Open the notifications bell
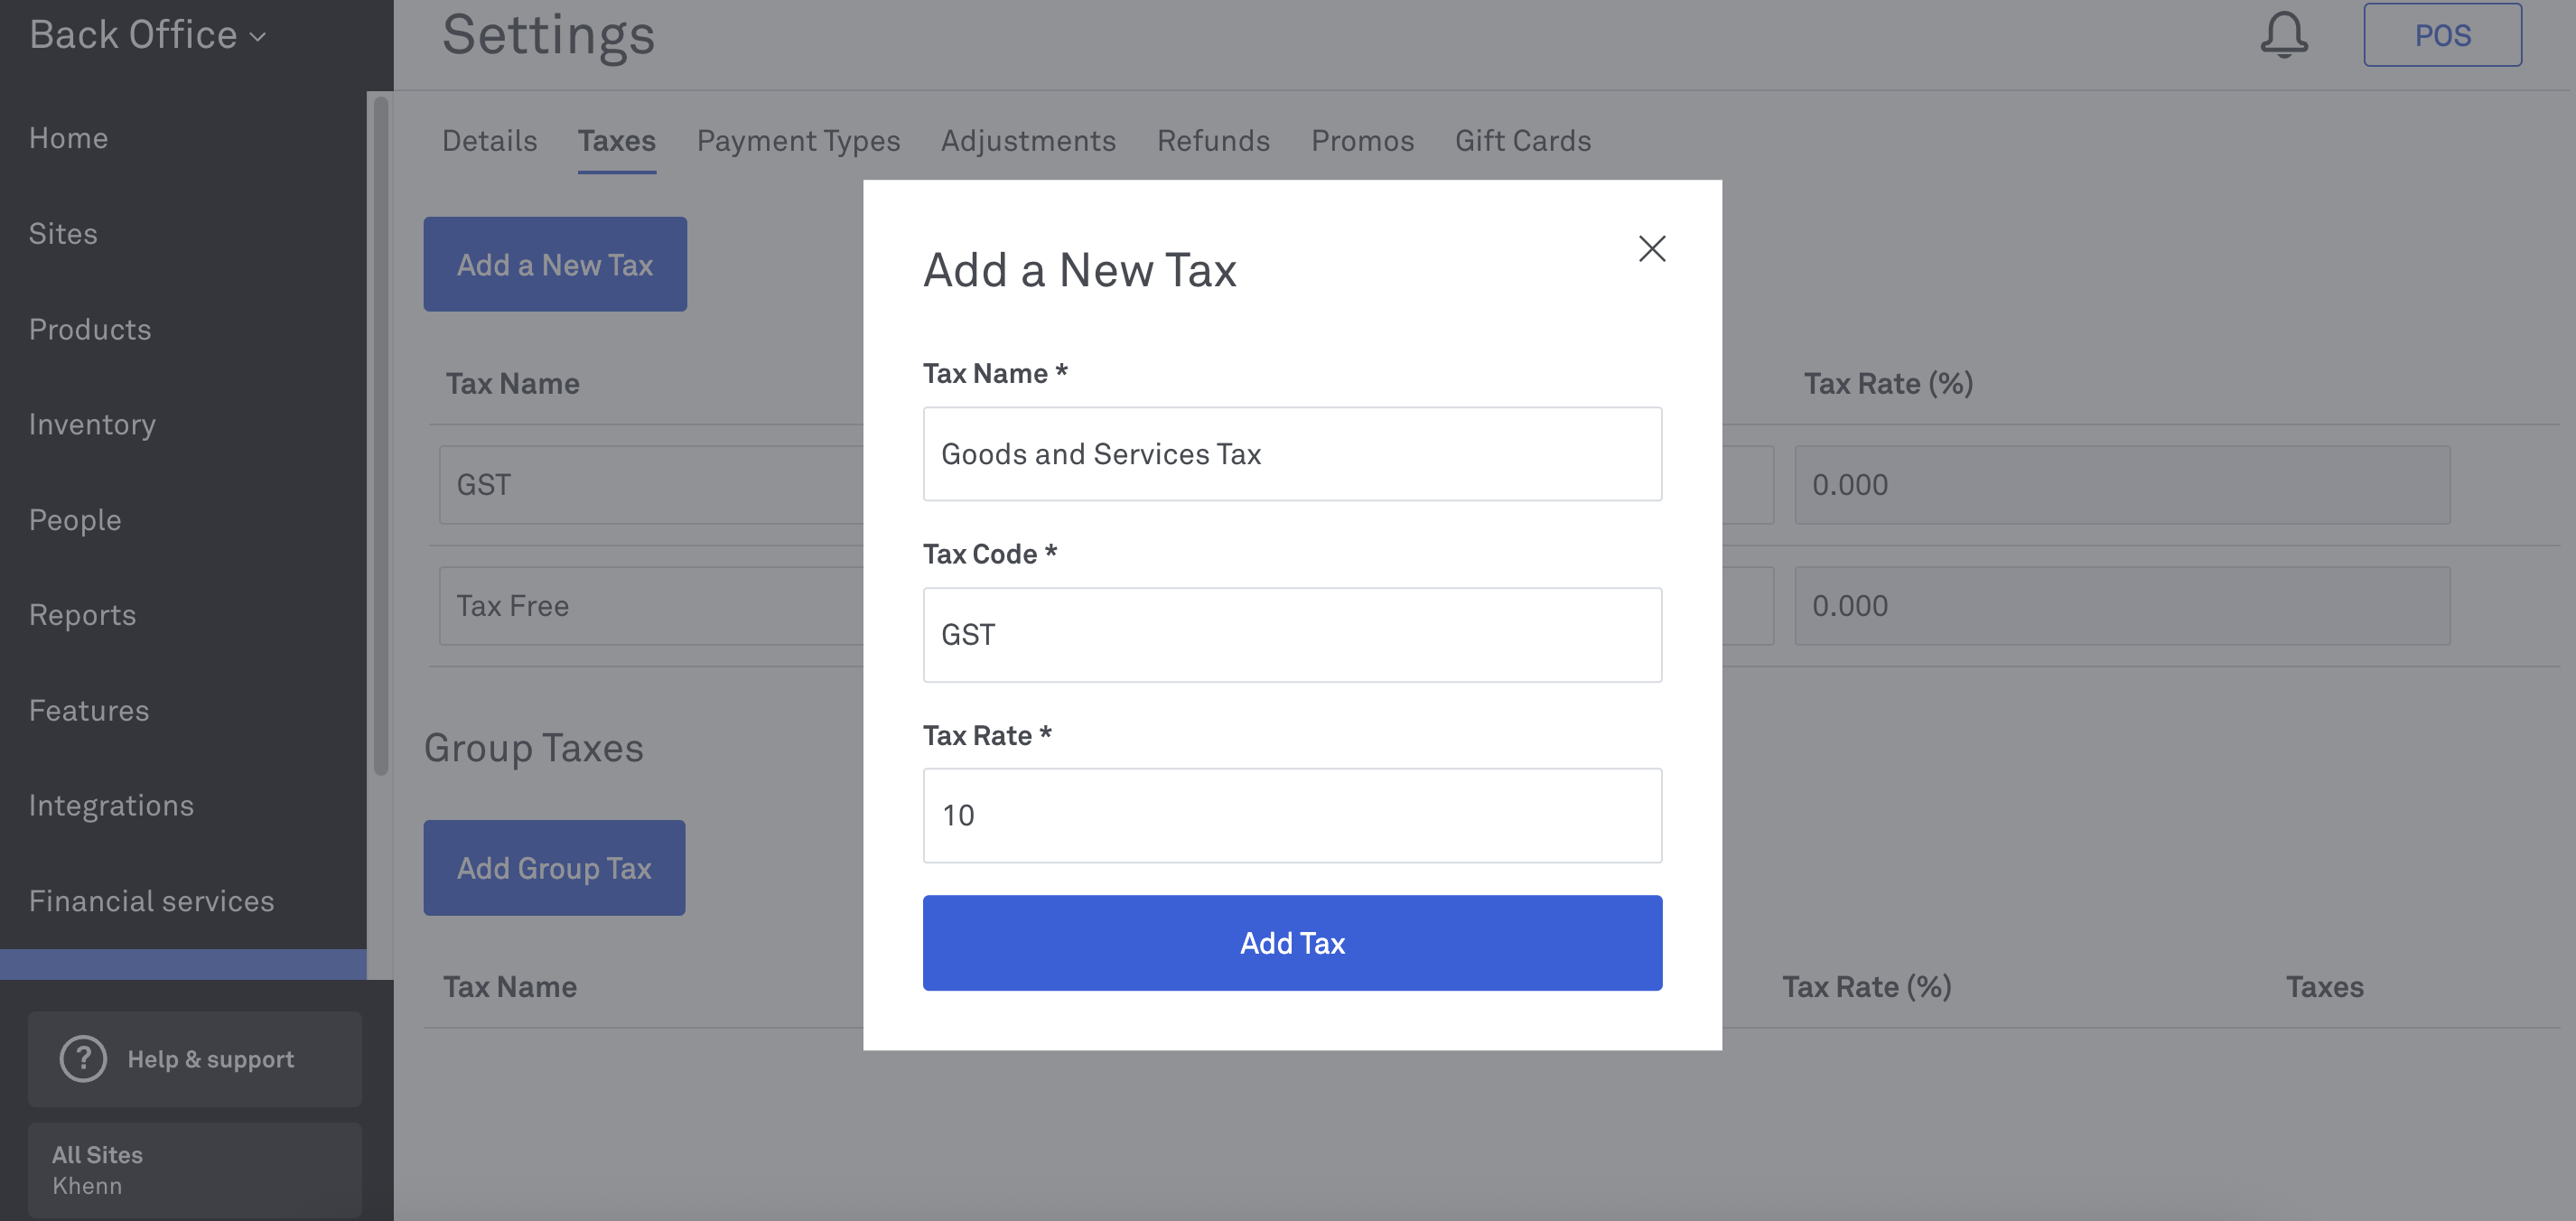This screenshot has height=1221, width=2576. point(2284,35)
